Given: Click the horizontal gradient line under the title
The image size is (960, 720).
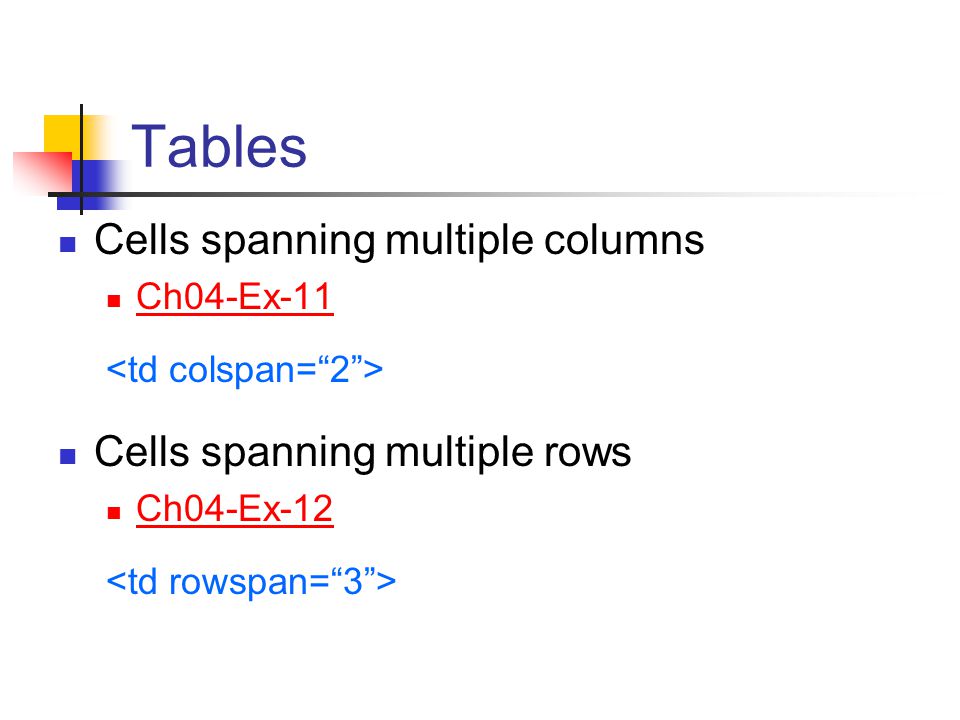Looking at the screenshot, I should (484, 195).
